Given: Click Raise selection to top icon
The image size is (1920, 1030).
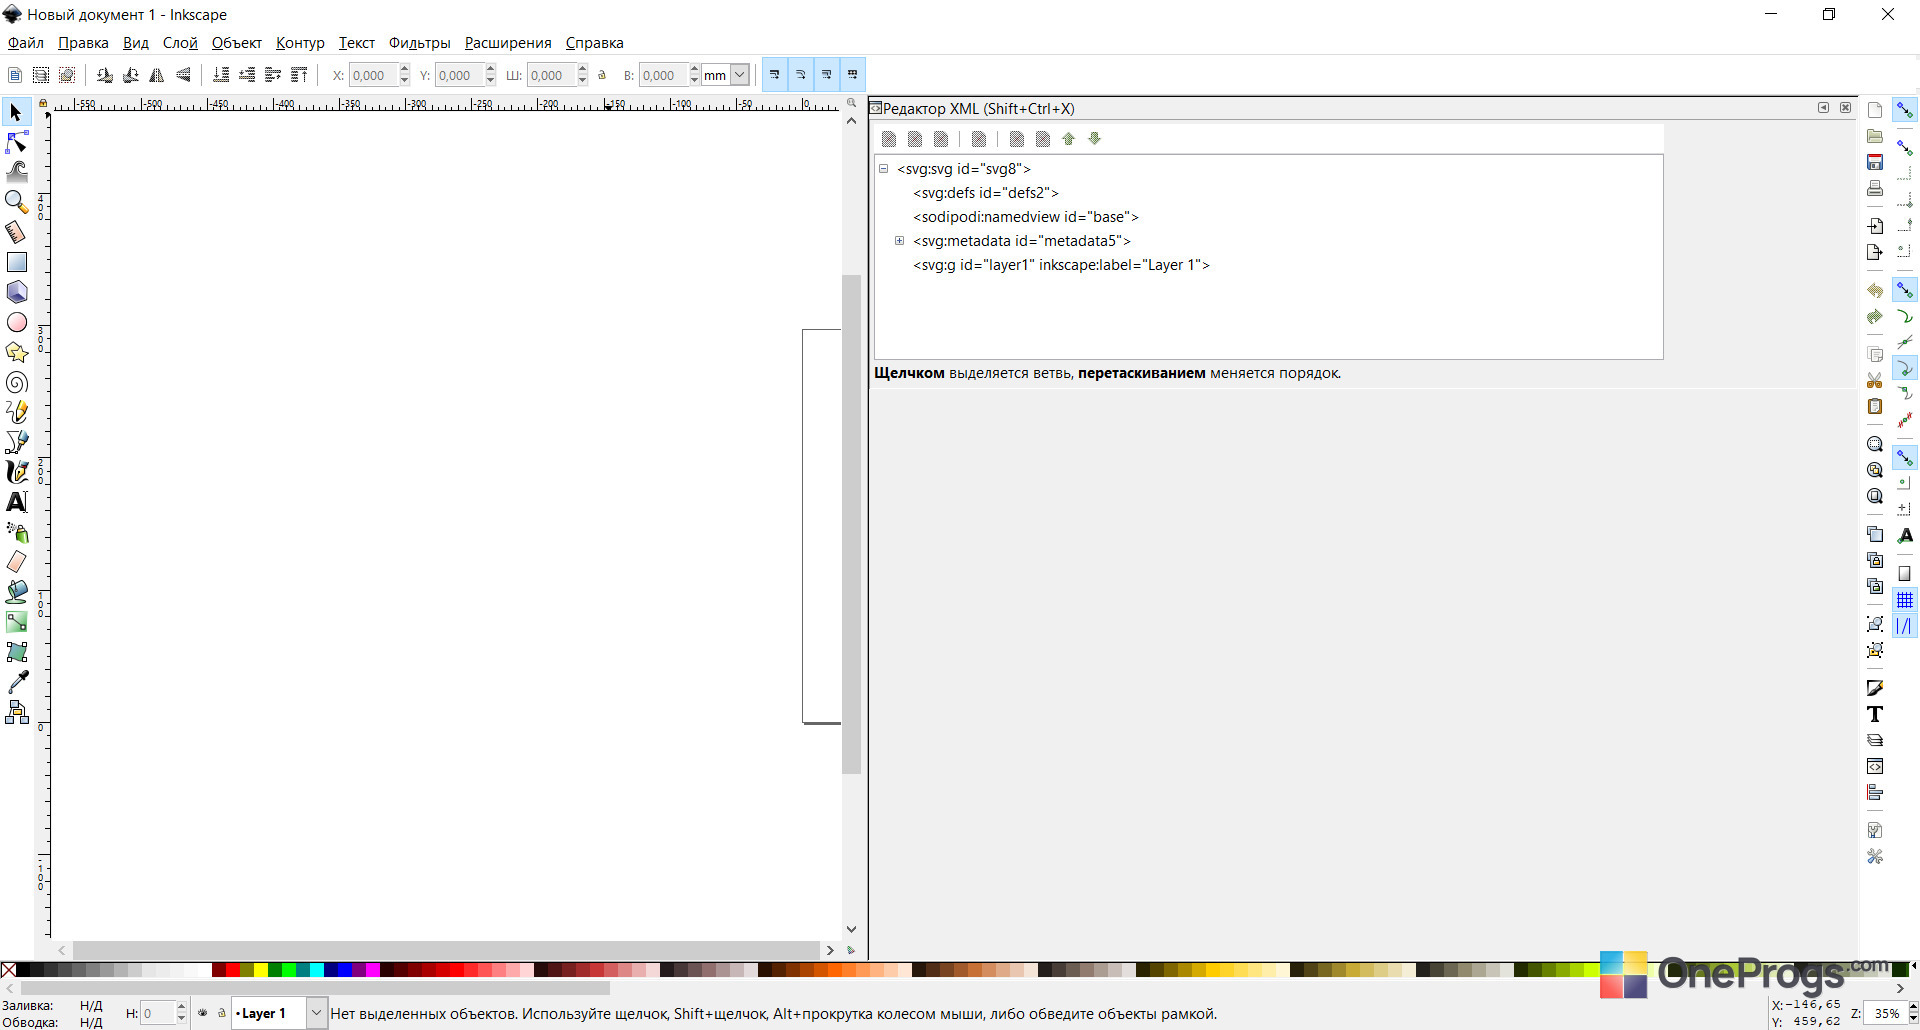Looking at the screenshot, I should point(299,75).
